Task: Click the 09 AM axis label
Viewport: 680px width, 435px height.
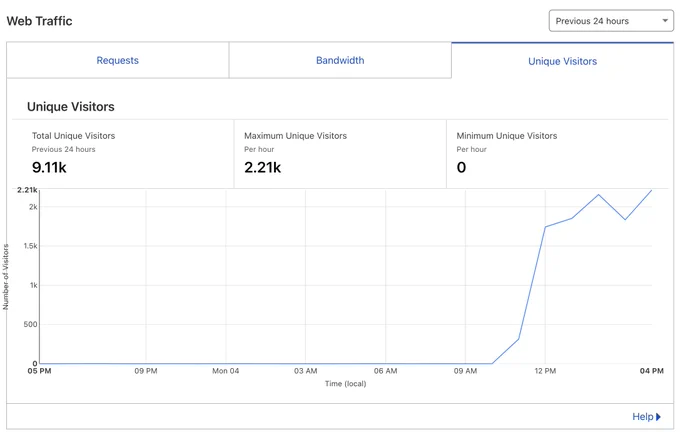Action: tap(465, 371)
